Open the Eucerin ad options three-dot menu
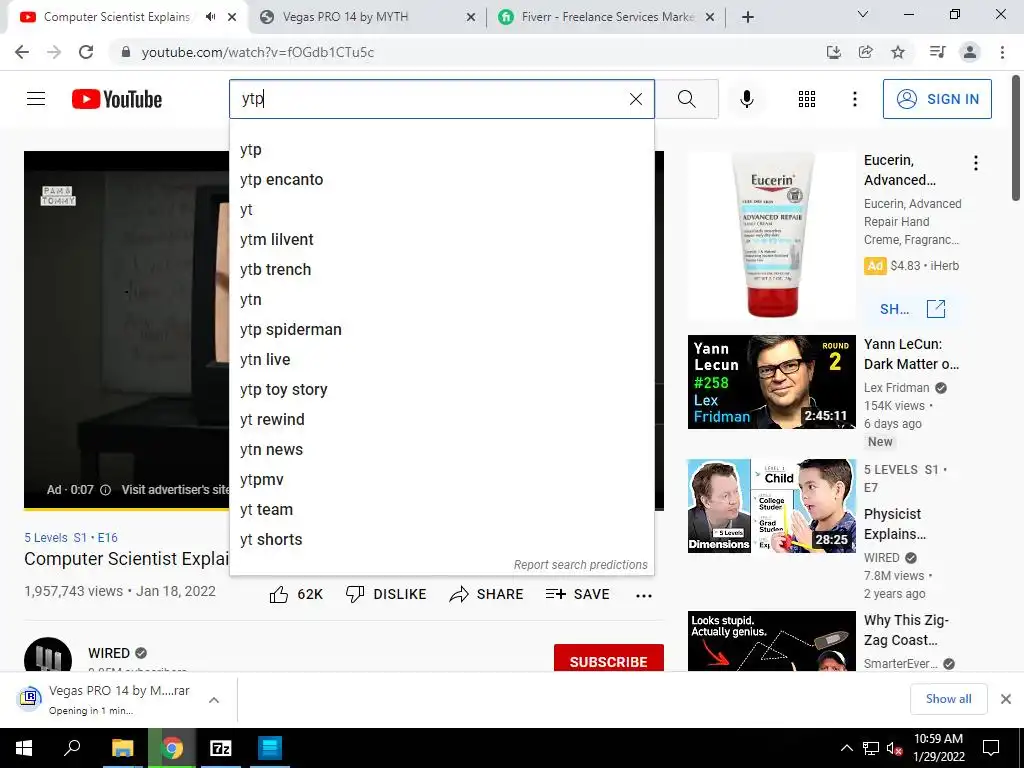 click(x=976, y=163)
